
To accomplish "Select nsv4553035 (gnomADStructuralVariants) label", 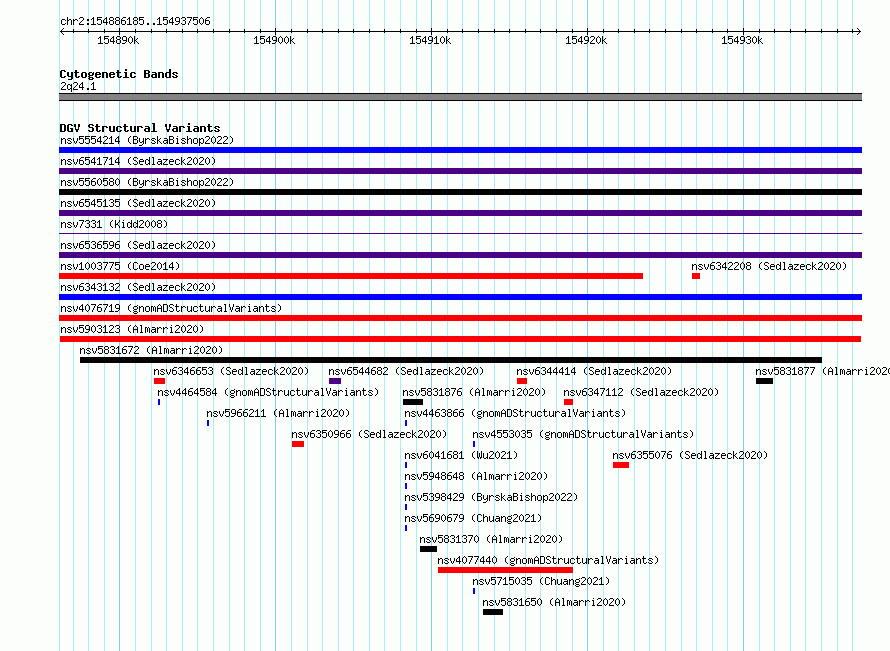I will tap(583, 434).
